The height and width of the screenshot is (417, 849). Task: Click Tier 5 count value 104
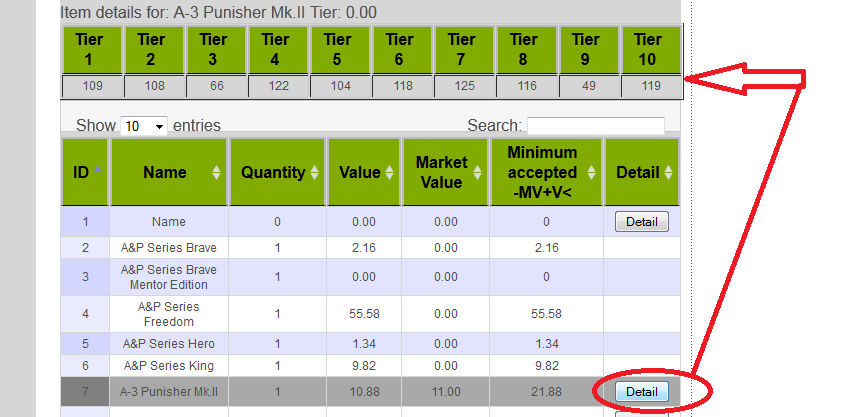click(x=340, y=86)
